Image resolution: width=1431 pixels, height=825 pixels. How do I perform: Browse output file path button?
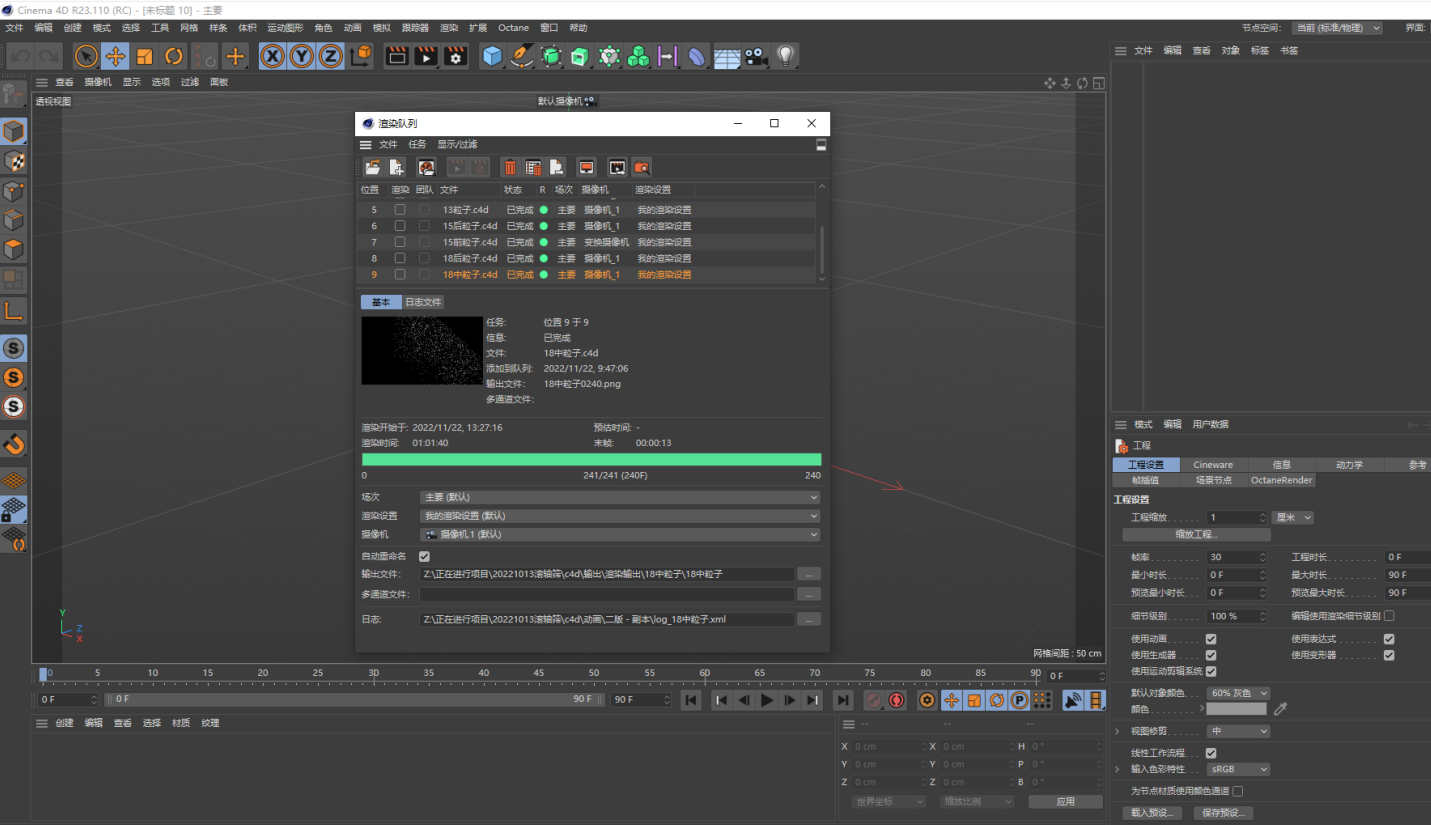coord(809,575)
